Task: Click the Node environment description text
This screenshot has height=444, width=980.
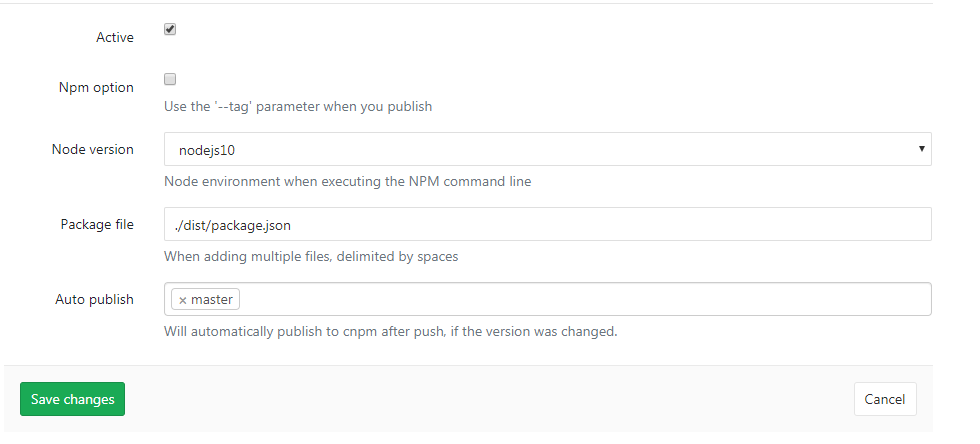Action: click(347, 182)
